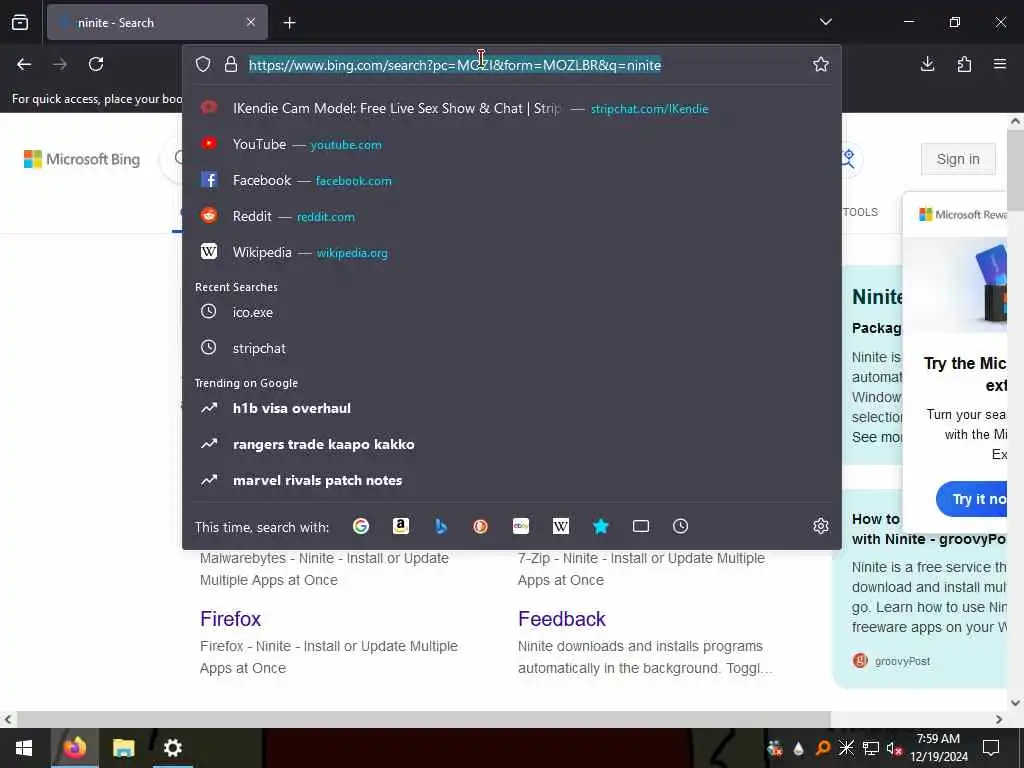1024x768 pixels.
Task: Click the muted volume tray icon
Action: coord(894,748)
